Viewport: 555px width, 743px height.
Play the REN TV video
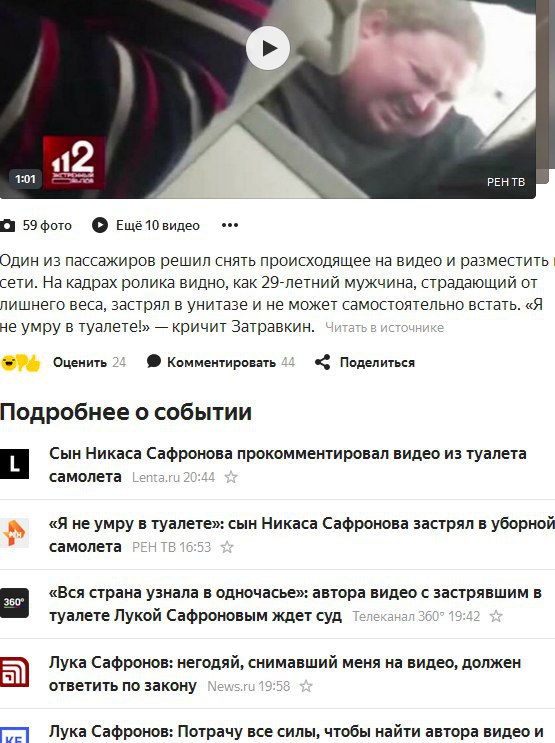pos(268,48)
